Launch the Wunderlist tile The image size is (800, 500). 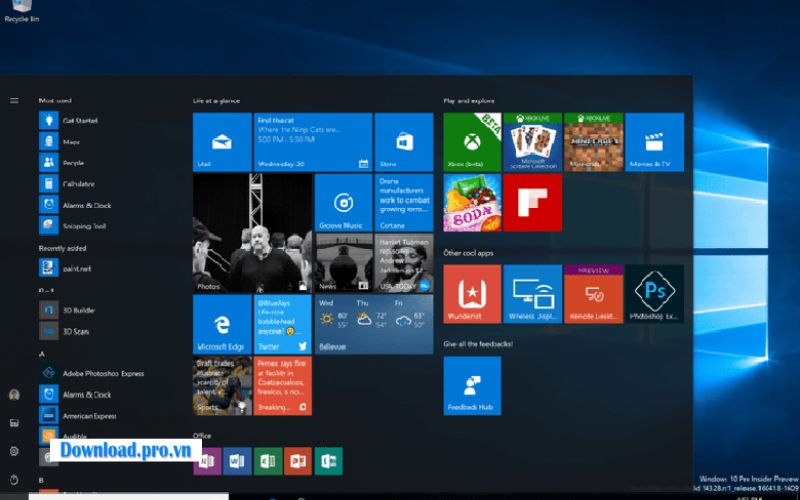[x=472, y=293]
